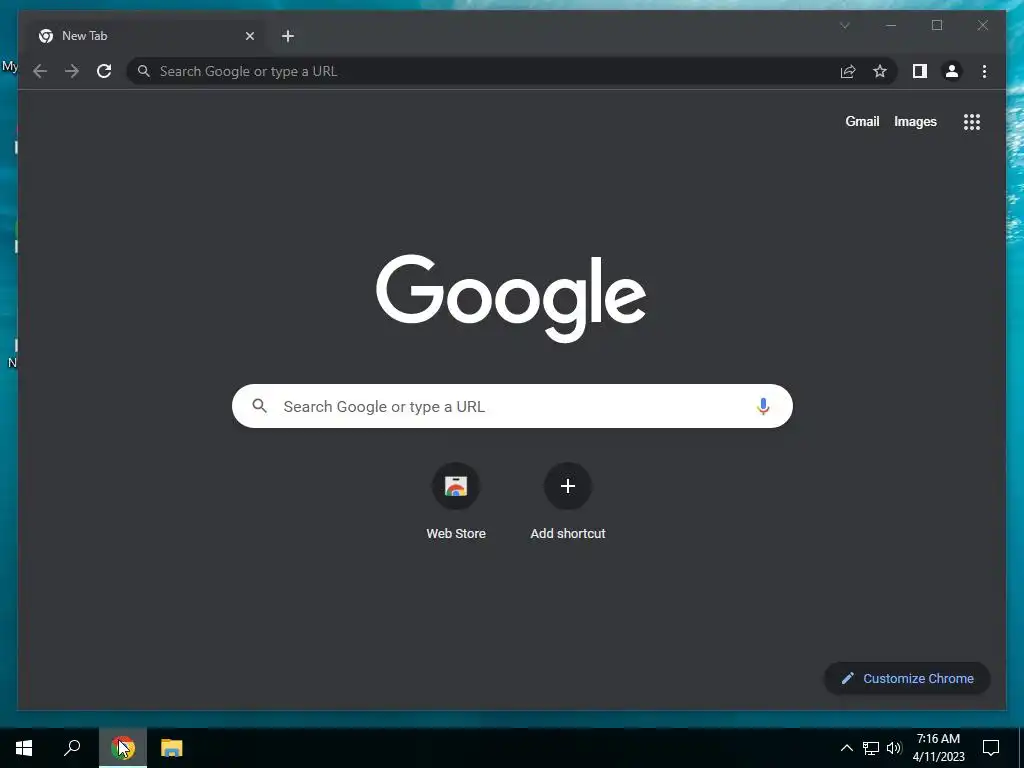
Task: Click the Google logo
Action: point(511,298)
